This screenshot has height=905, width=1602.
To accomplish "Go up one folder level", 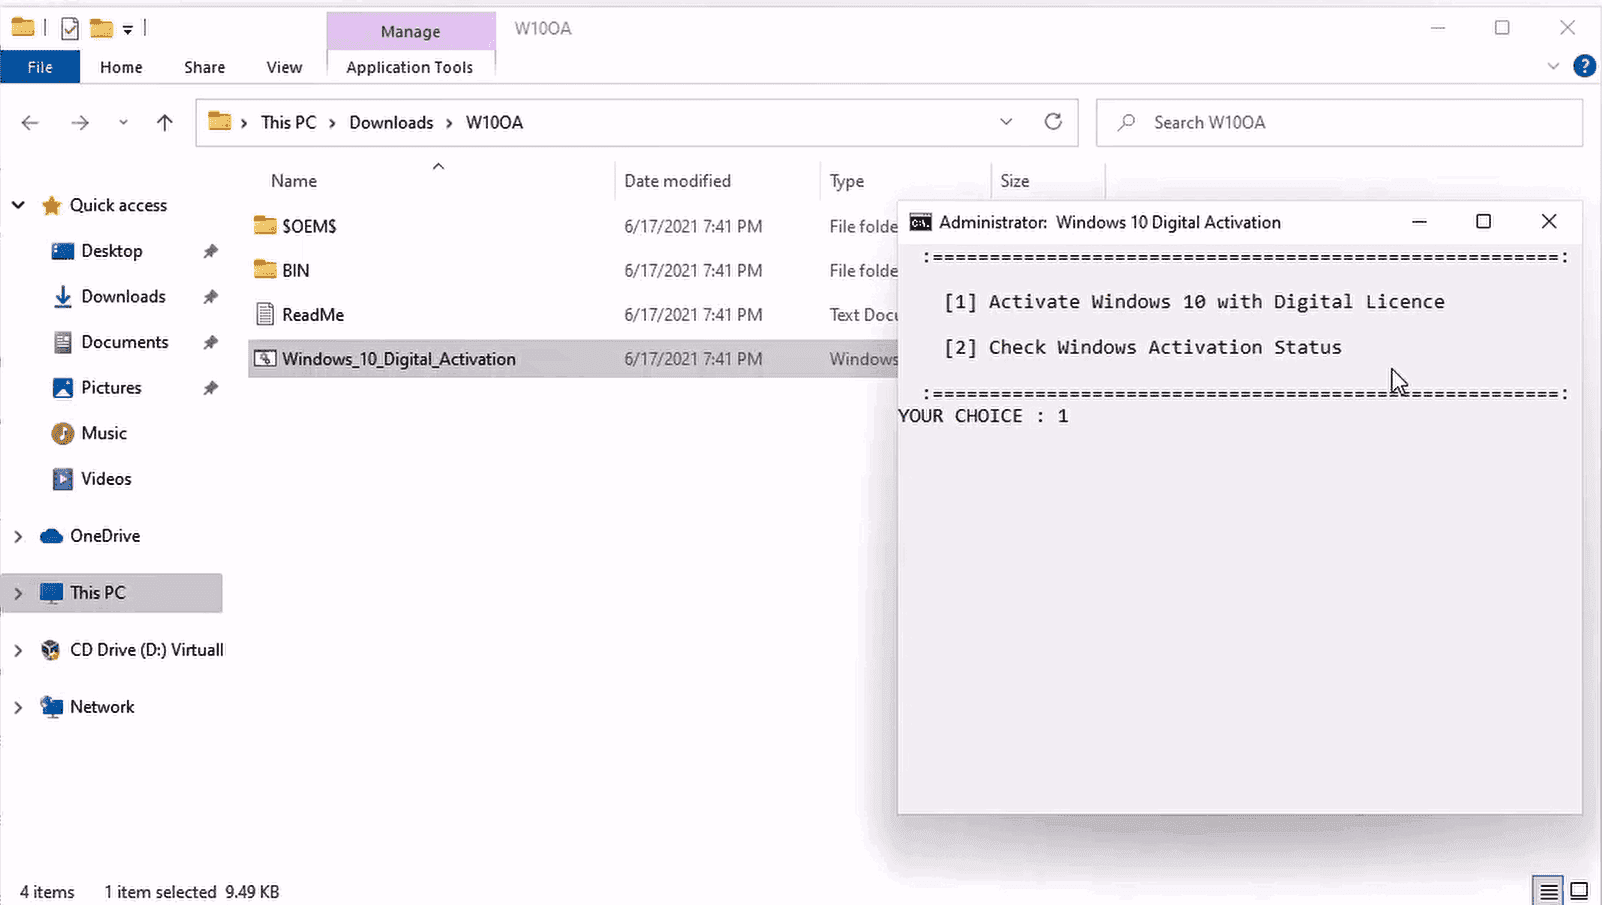I will tap(165, 122).
